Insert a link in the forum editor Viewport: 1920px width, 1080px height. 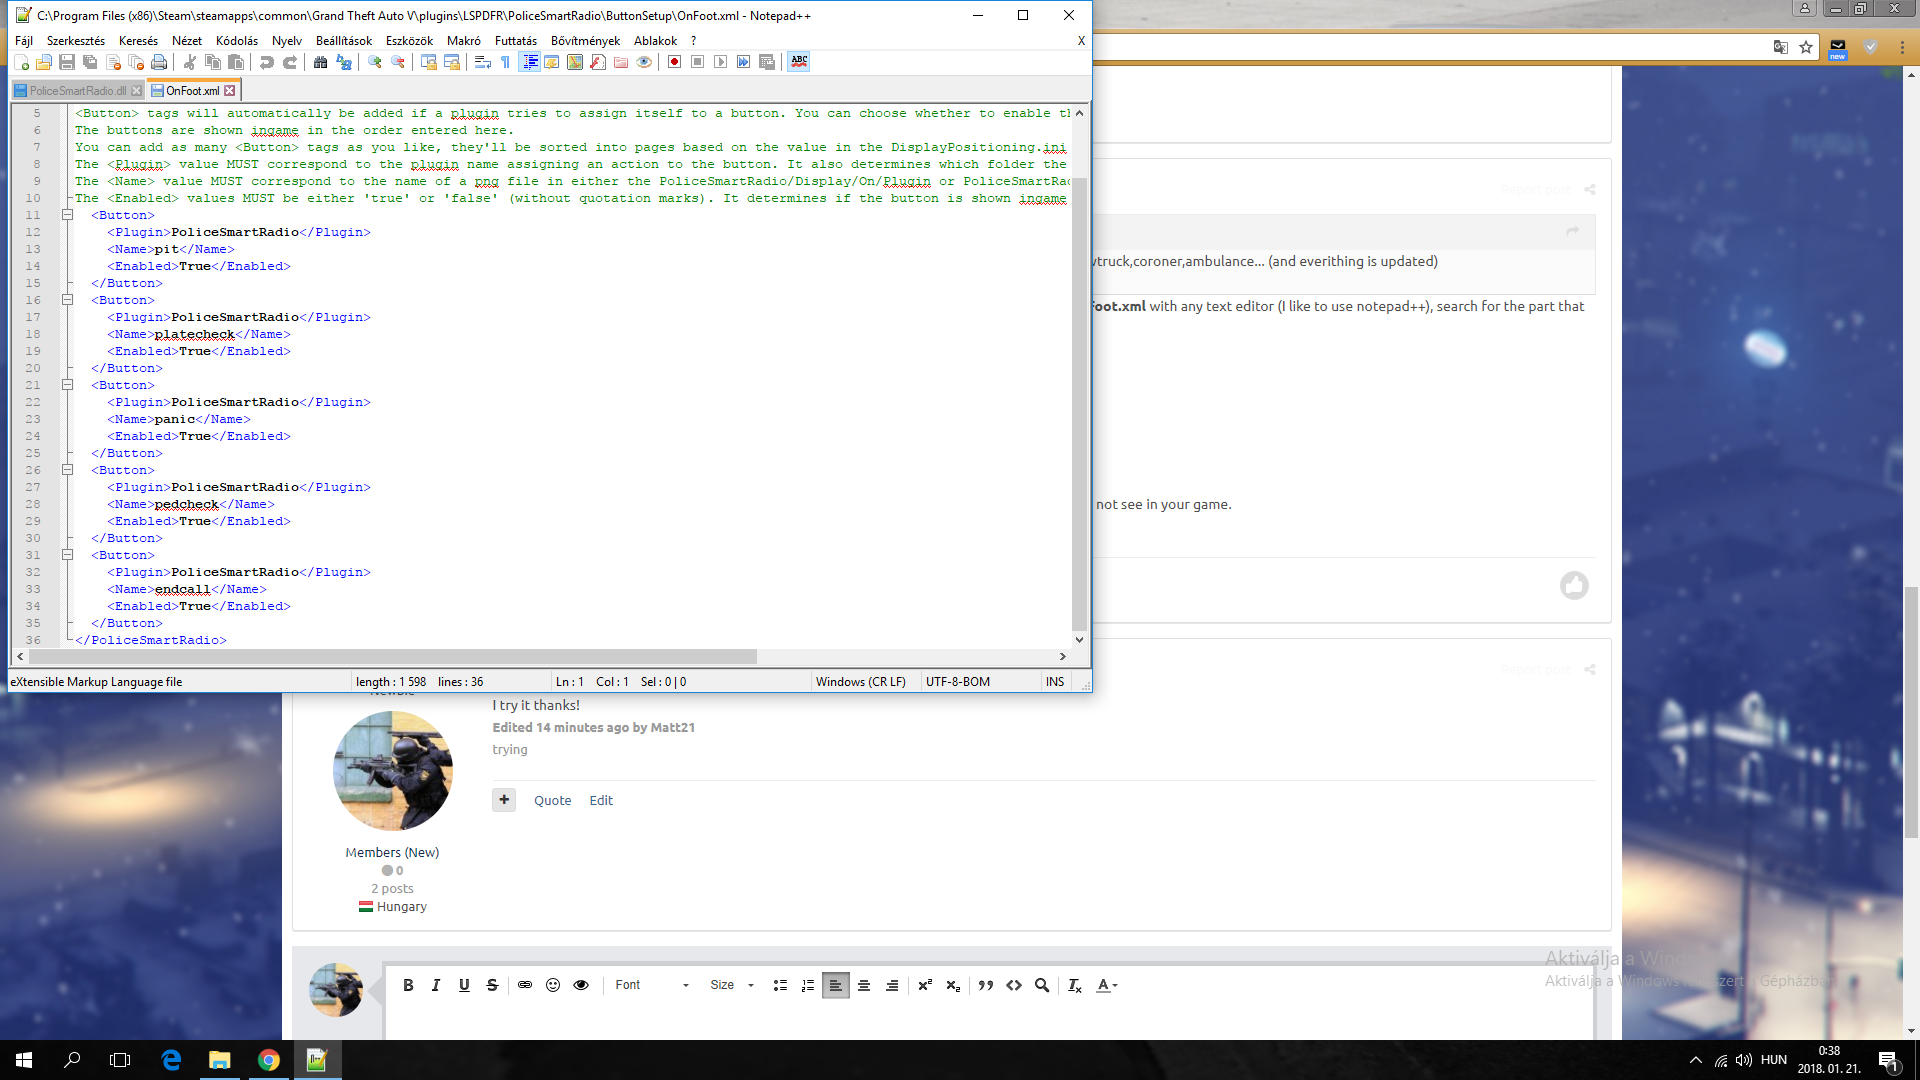[525, 985]
